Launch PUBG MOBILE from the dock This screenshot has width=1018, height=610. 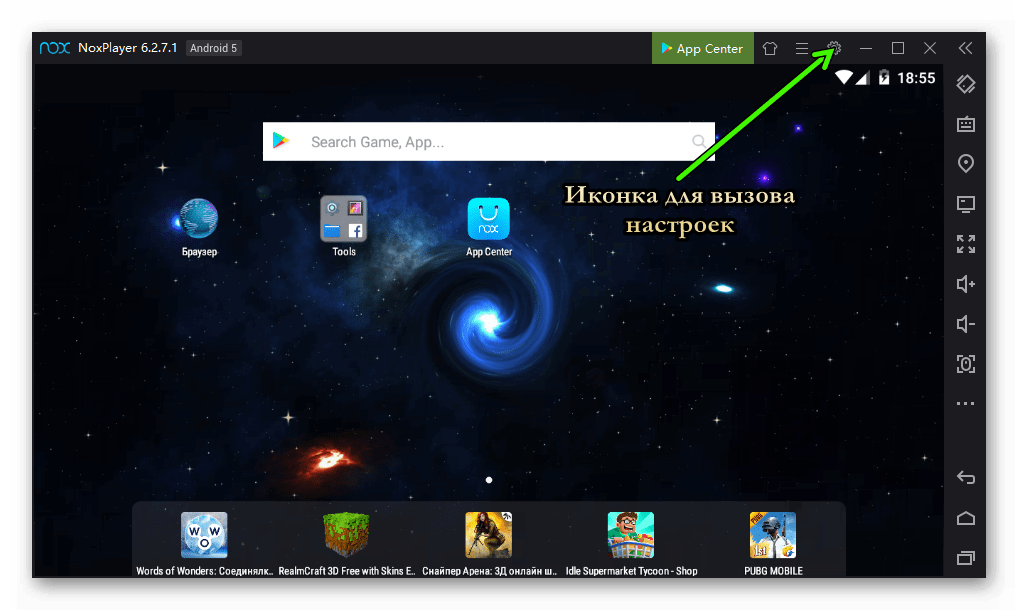tap(773, 535)
